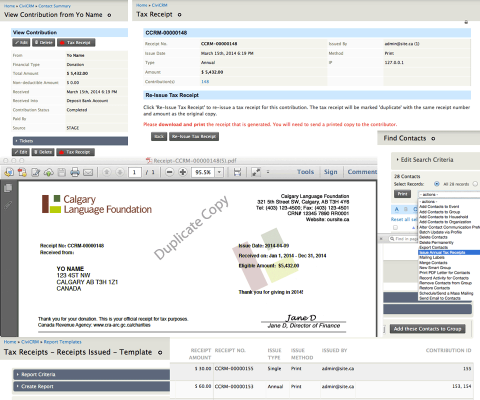Click the PDF zoom percentage field
This screenshot has height=400, width=480.
pos(203,172)
